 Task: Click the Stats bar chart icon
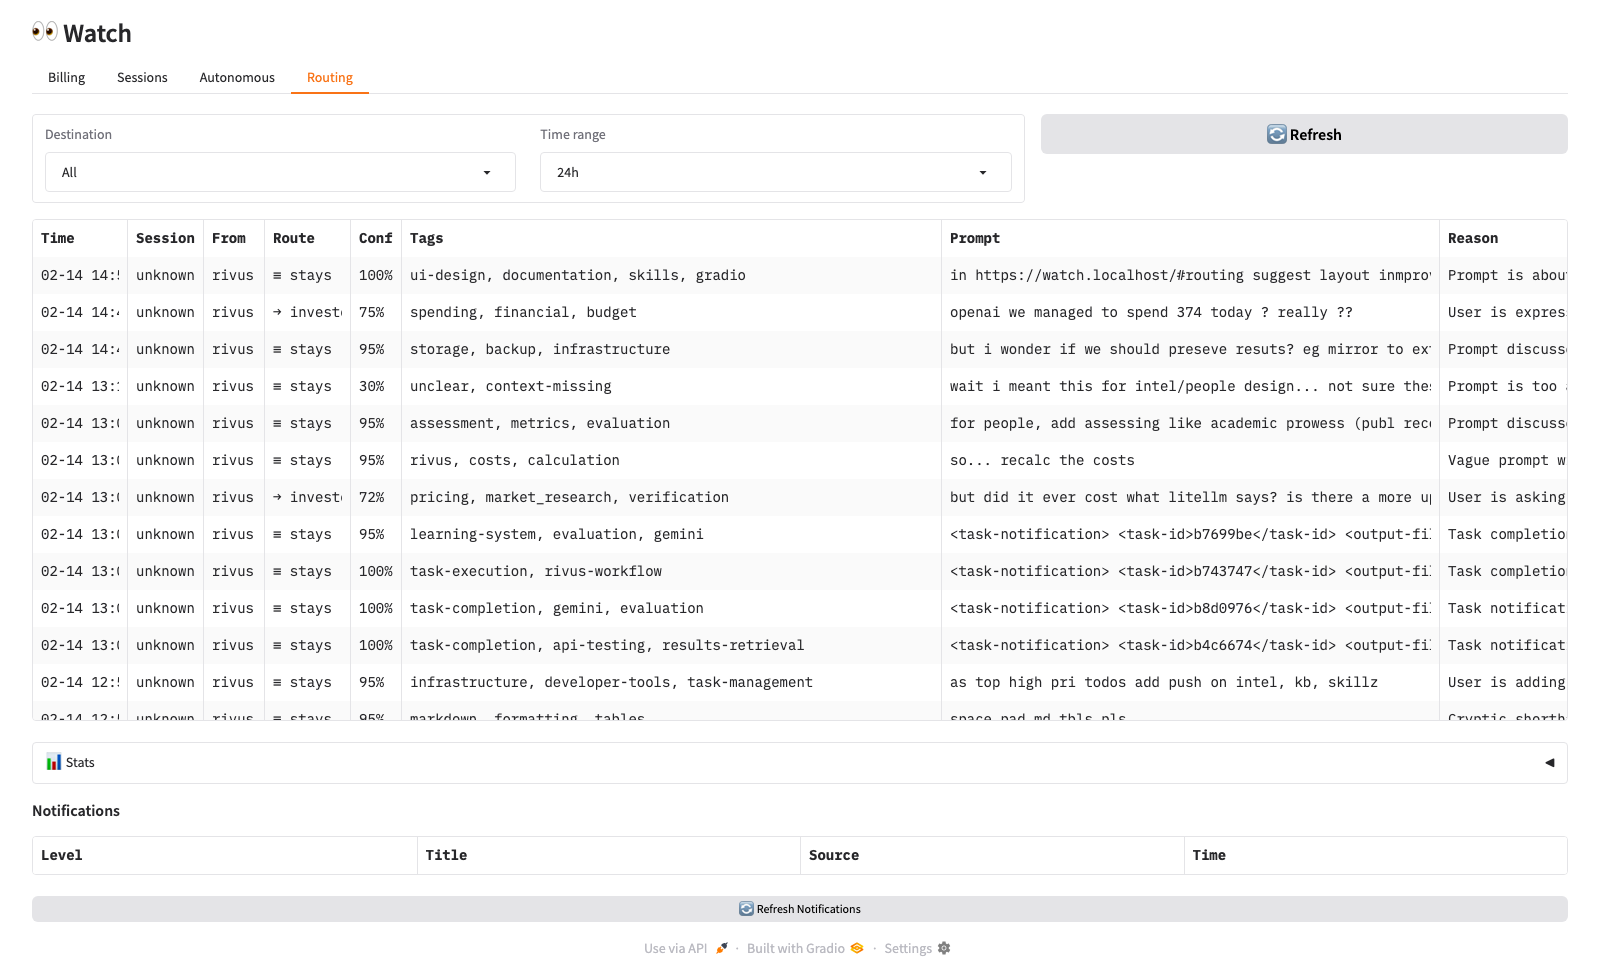tap(54, 763)
